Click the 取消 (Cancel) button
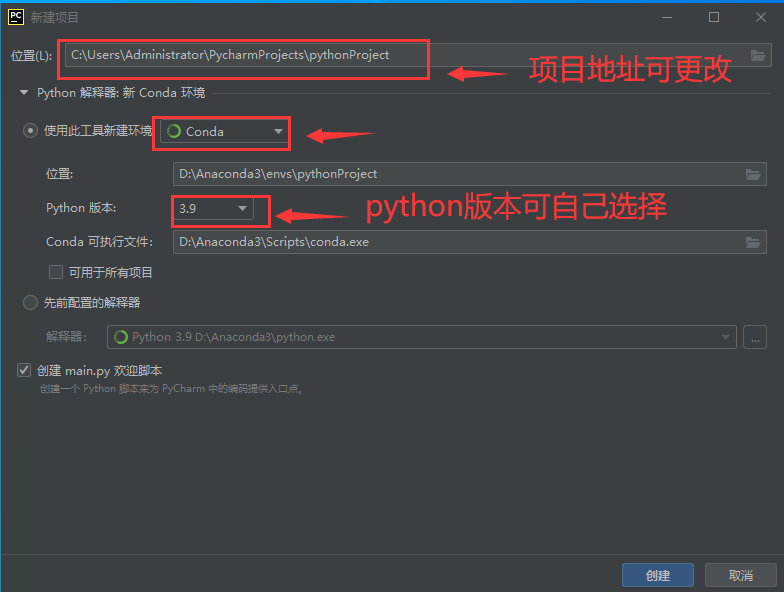 (x=741, y=576)
